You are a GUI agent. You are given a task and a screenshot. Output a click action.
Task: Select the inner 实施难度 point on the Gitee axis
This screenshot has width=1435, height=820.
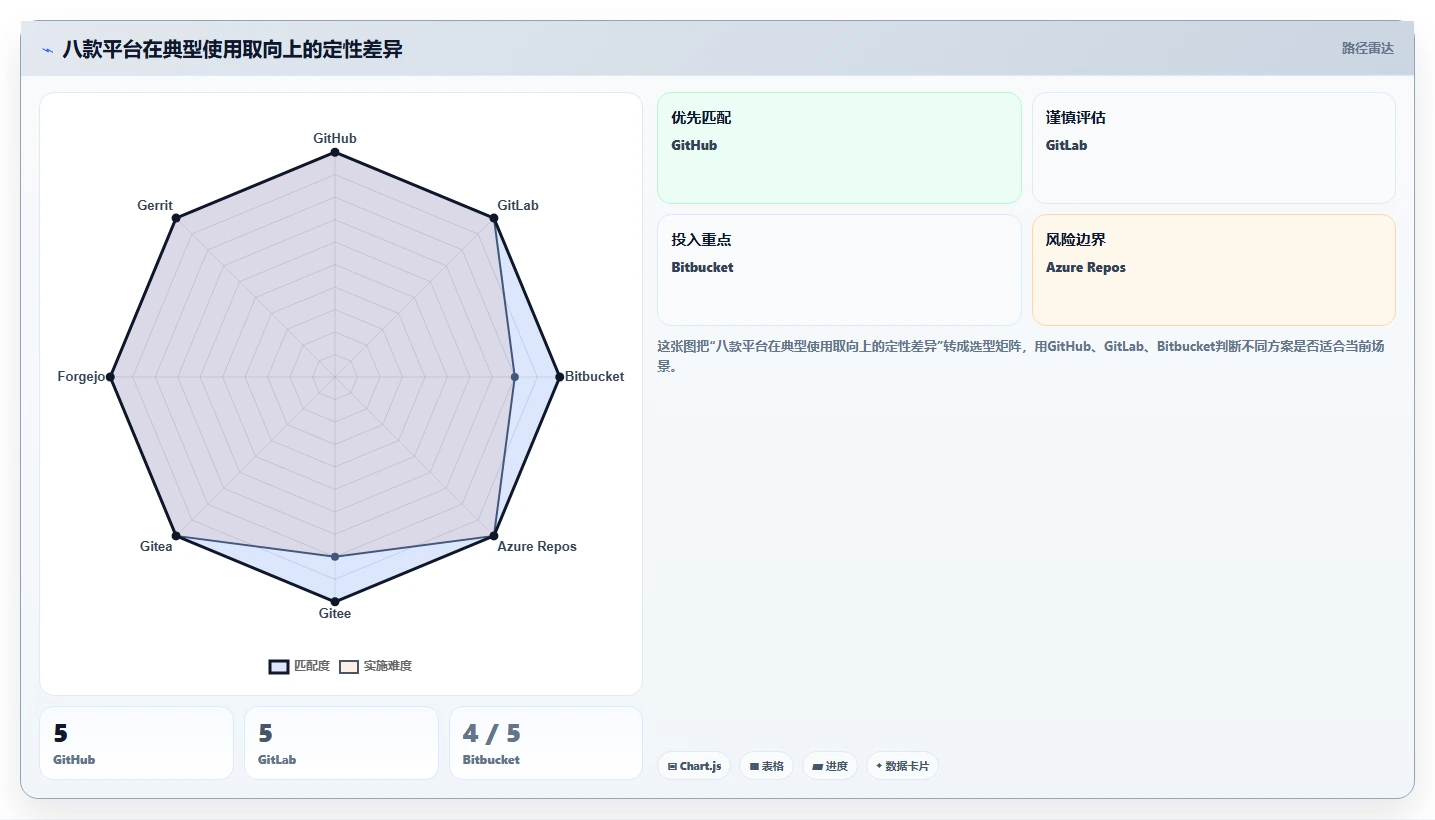coord(335,556)
